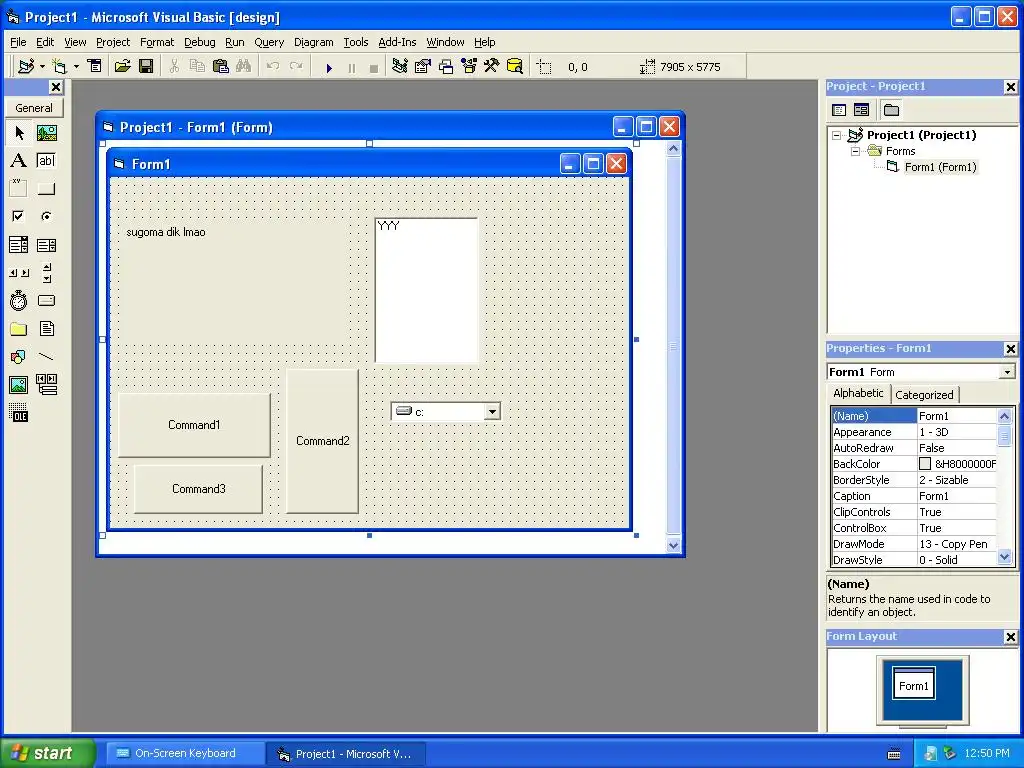Select the HScrollBar control tool
Screen dimensions: 1024x768
coord(19,273)
